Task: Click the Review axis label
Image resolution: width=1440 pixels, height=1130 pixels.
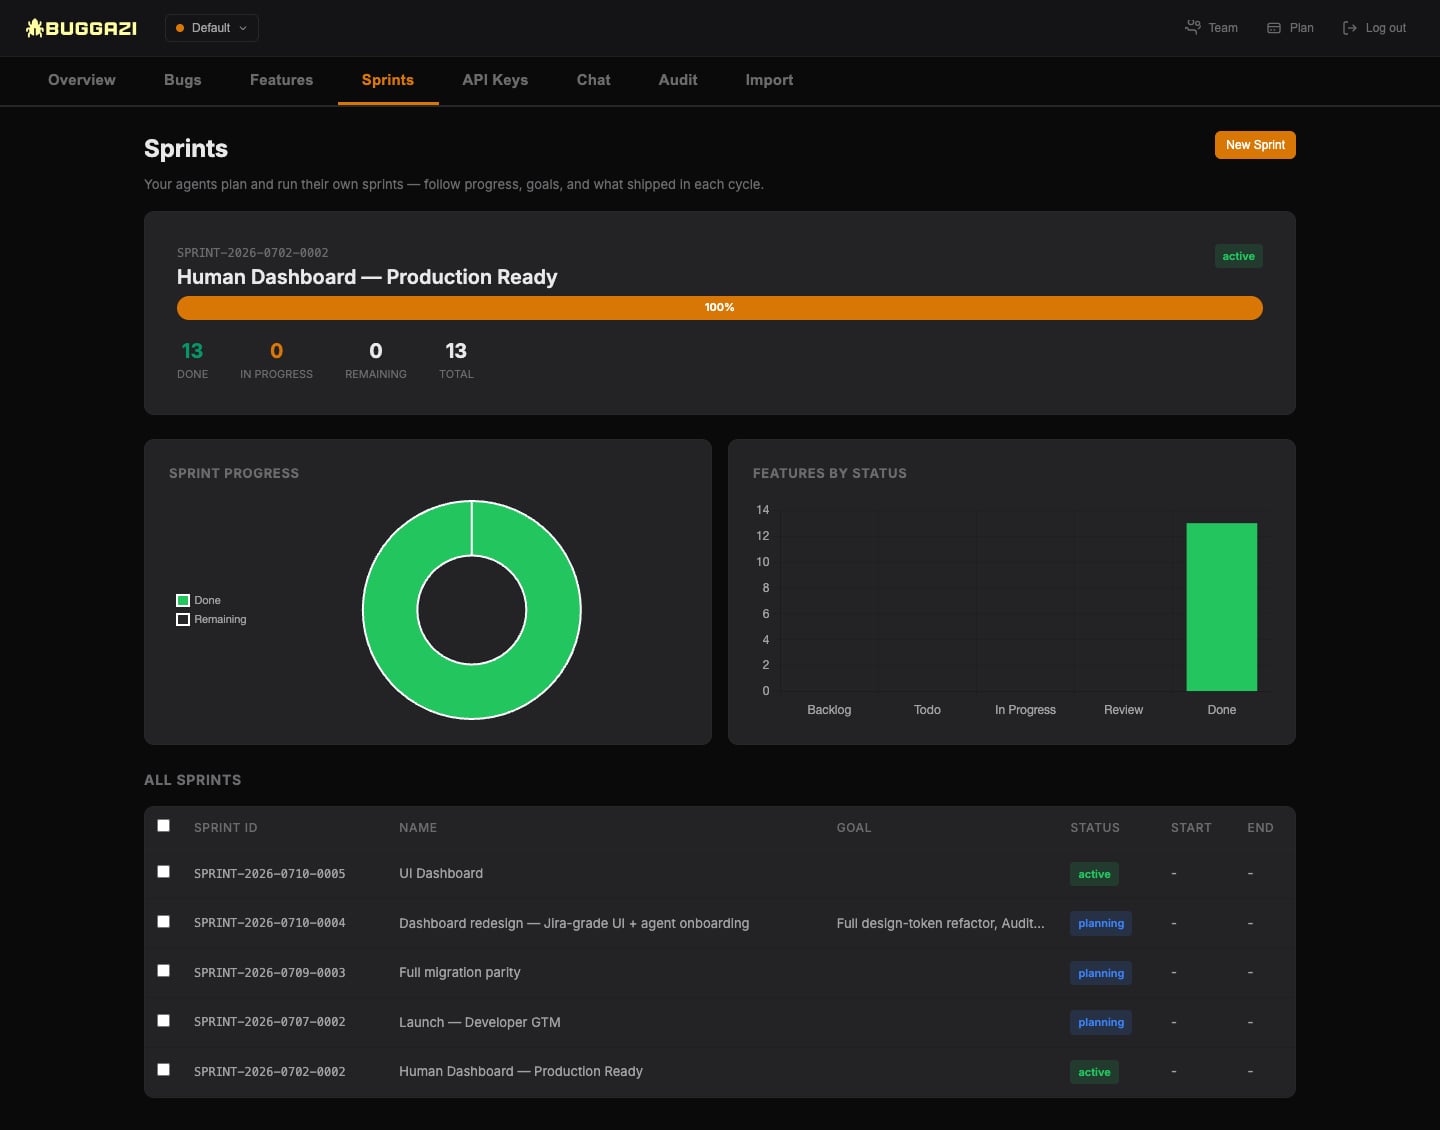Action: 1123,710
